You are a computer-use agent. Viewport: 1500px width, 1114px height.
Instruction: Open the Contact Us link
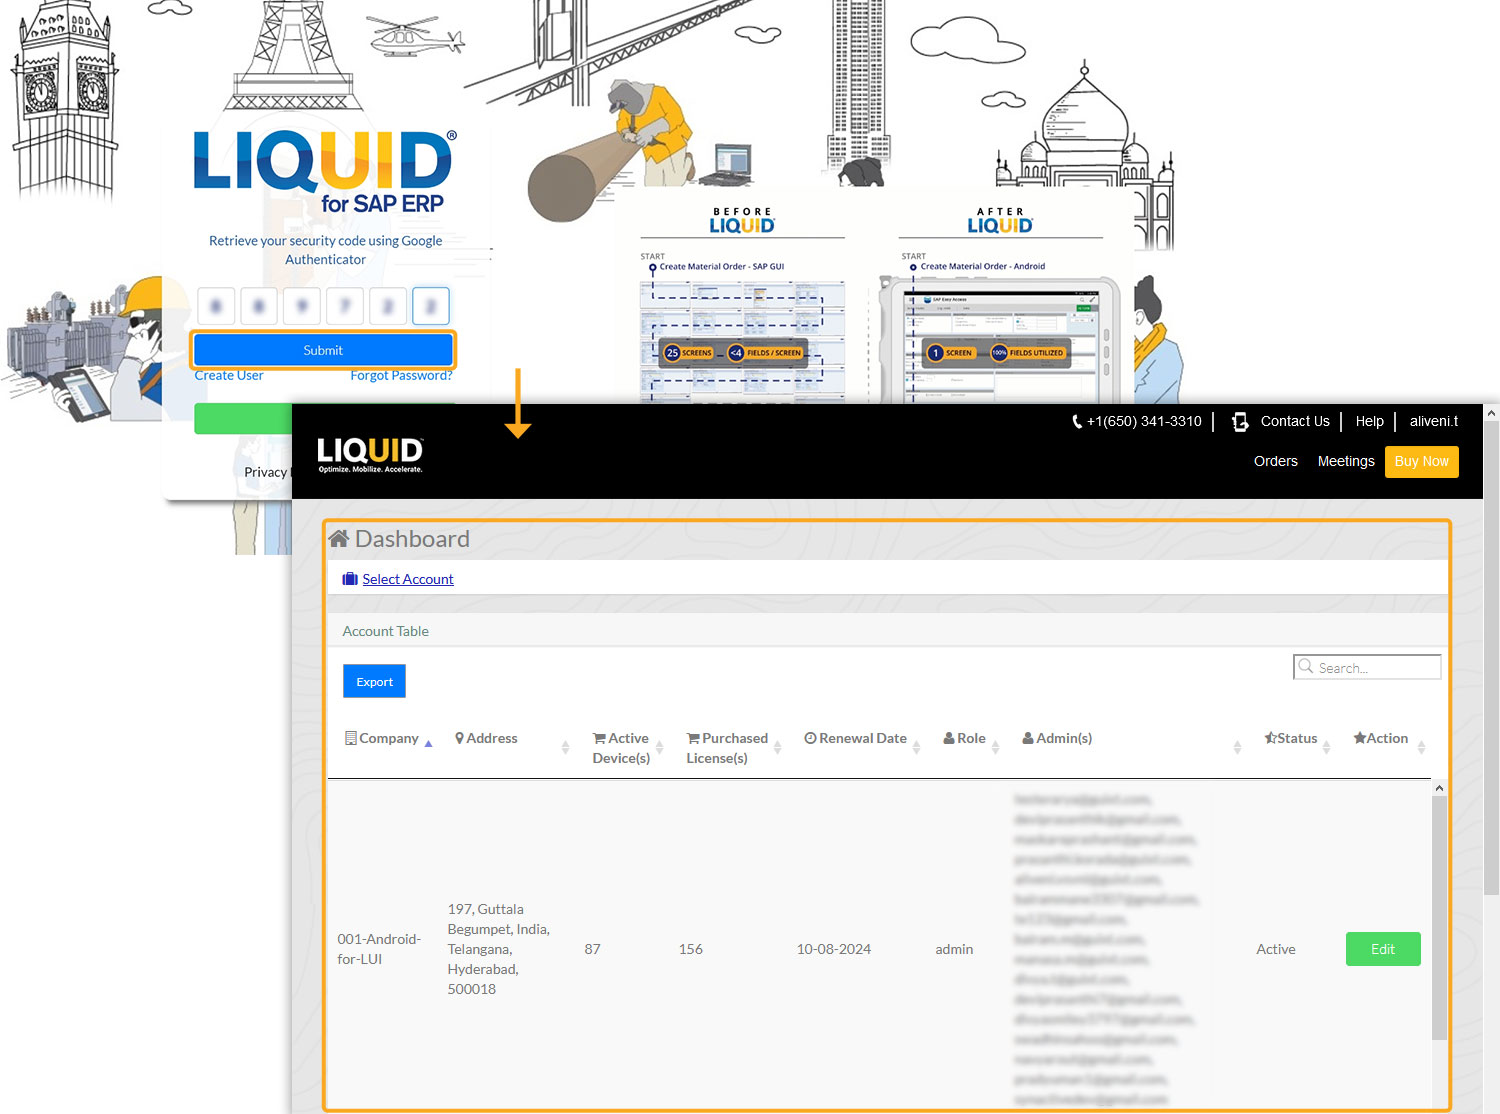1295,421
